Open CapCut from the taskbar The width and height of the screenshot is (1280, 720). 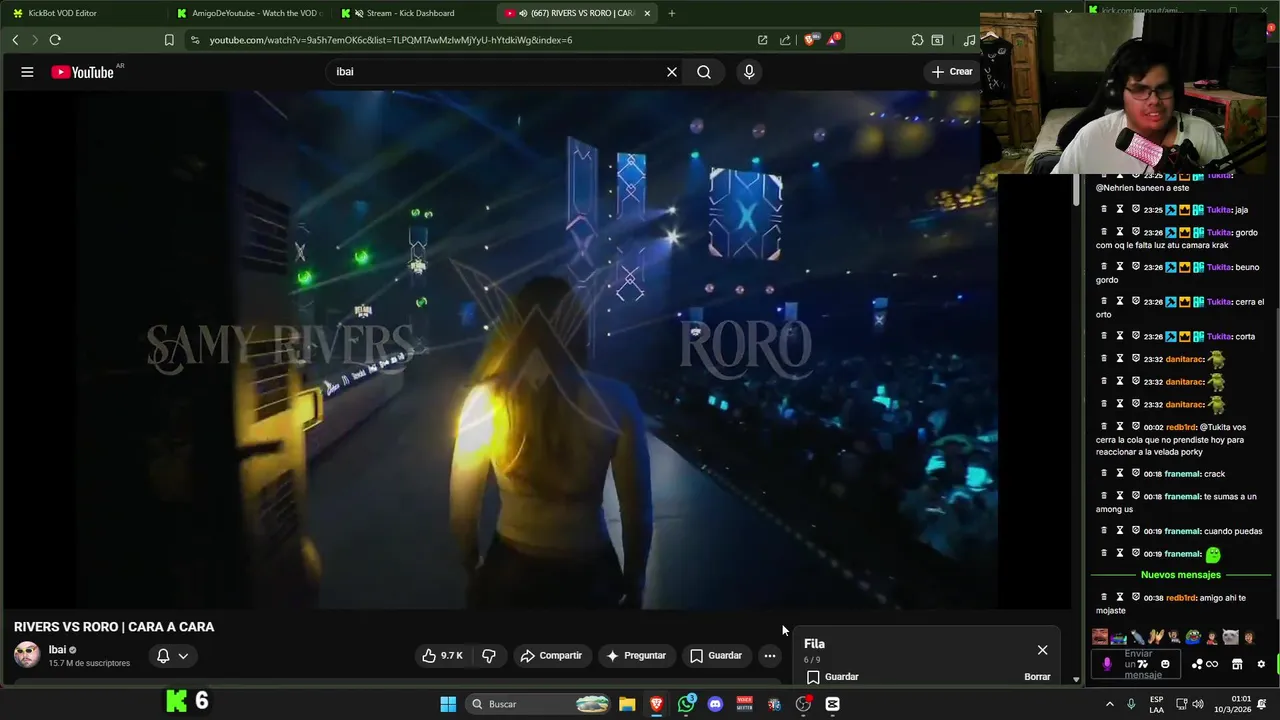click(x=832, y=704)
